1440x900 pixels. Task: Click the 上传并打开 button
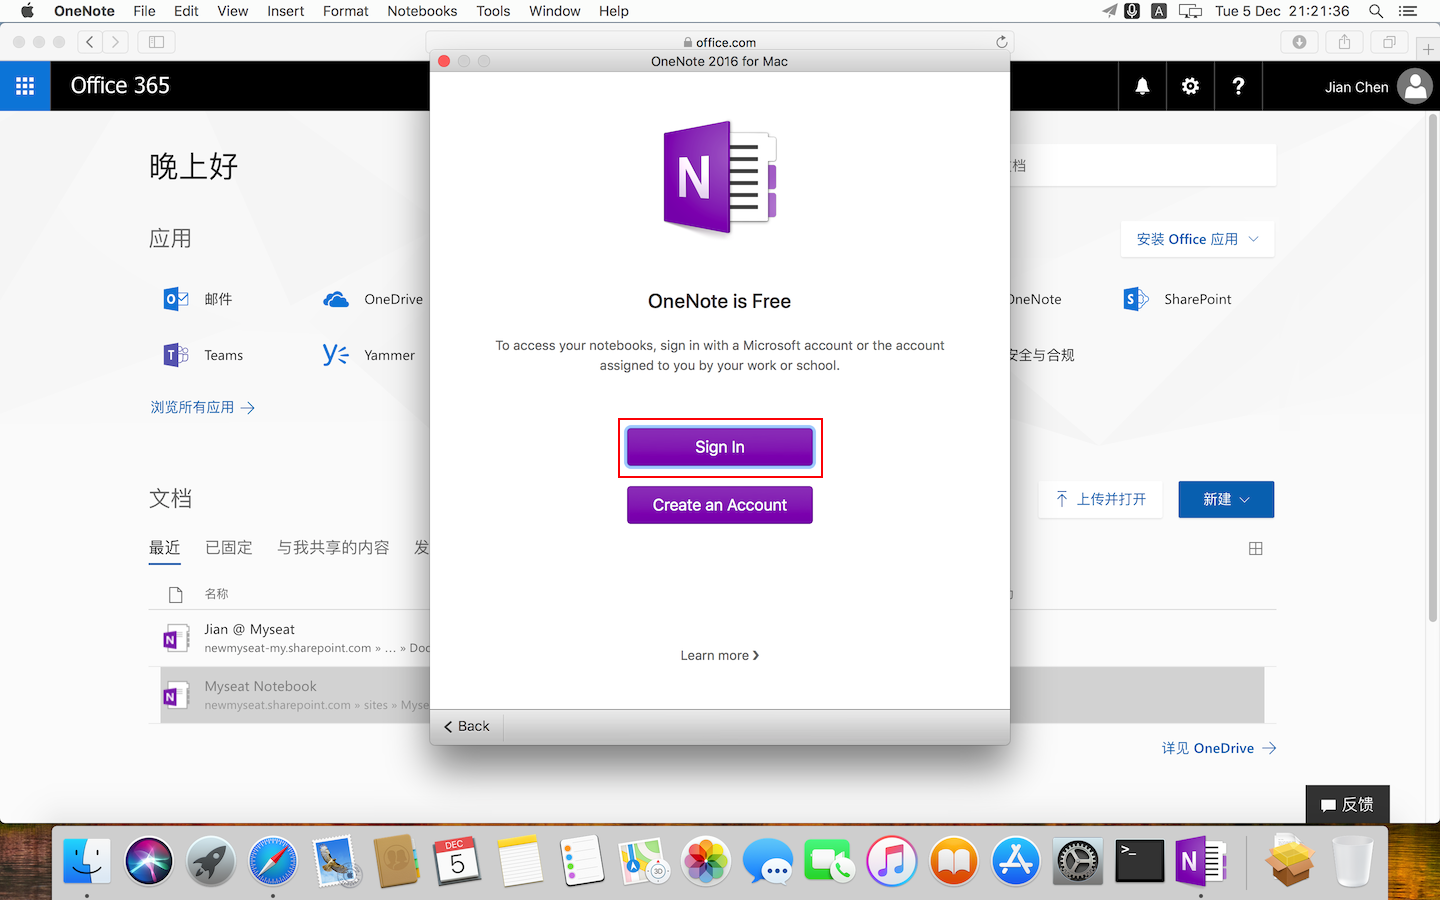tap(1101, 499)
